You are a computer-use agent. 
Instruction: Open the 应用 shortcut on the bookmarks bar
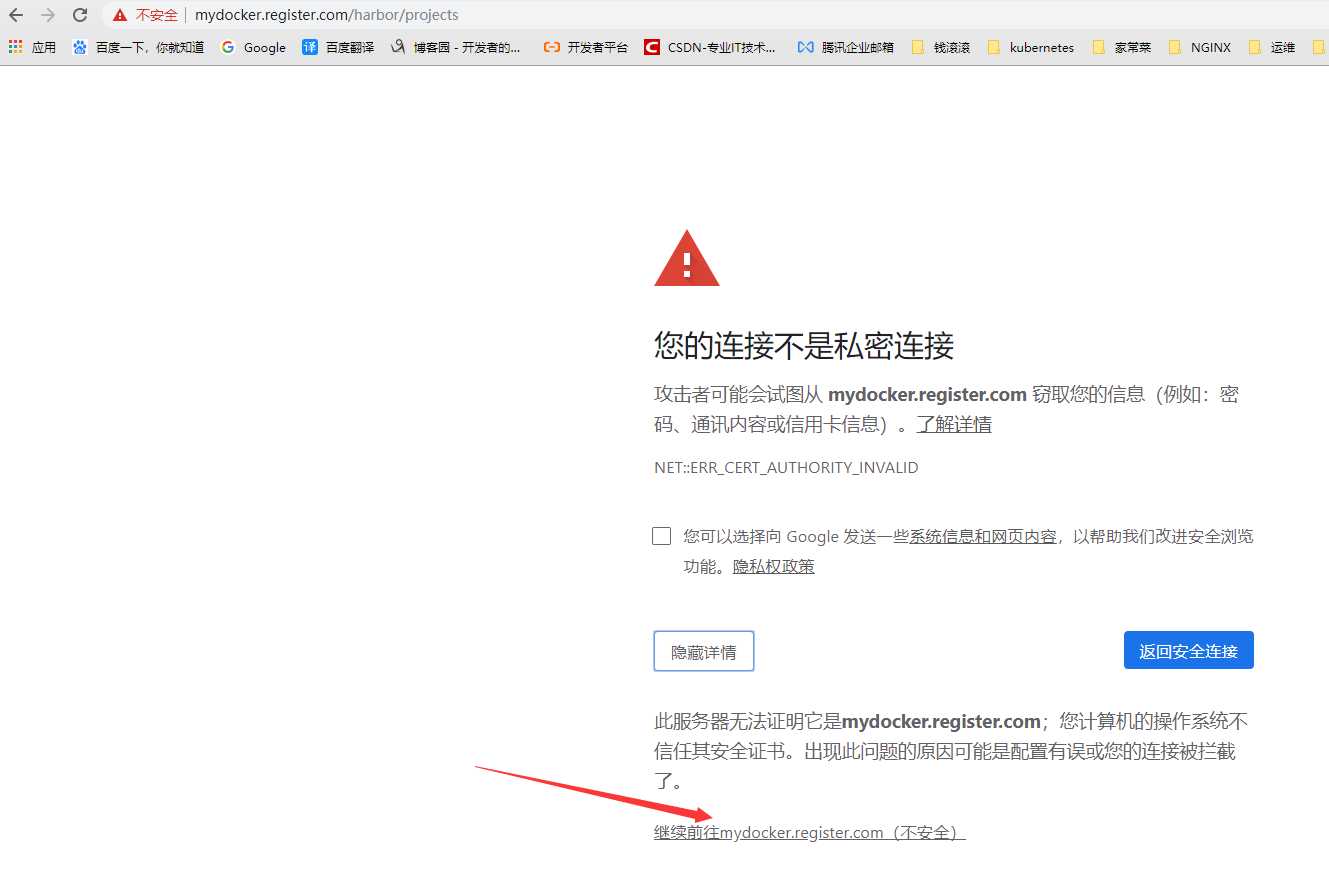click(32, 46)
